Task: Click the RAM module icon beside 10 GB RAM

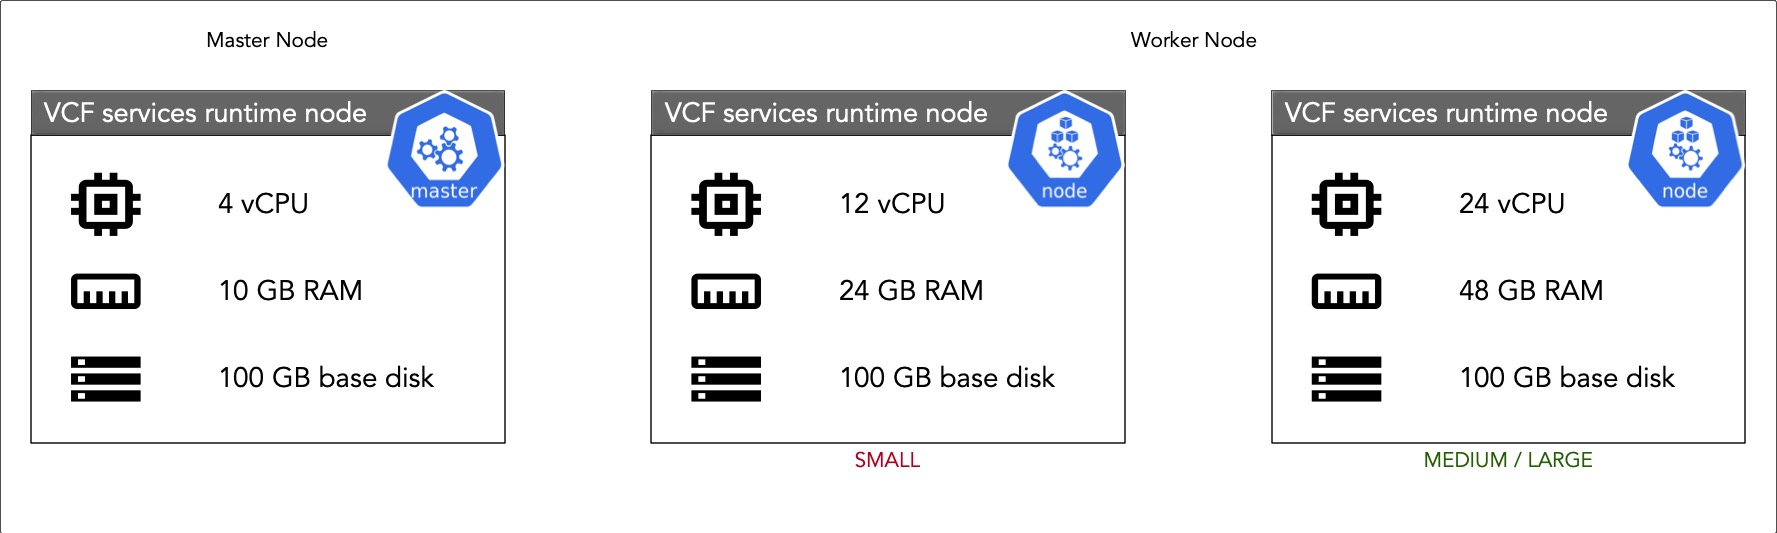Action: [x=106, y=291]
